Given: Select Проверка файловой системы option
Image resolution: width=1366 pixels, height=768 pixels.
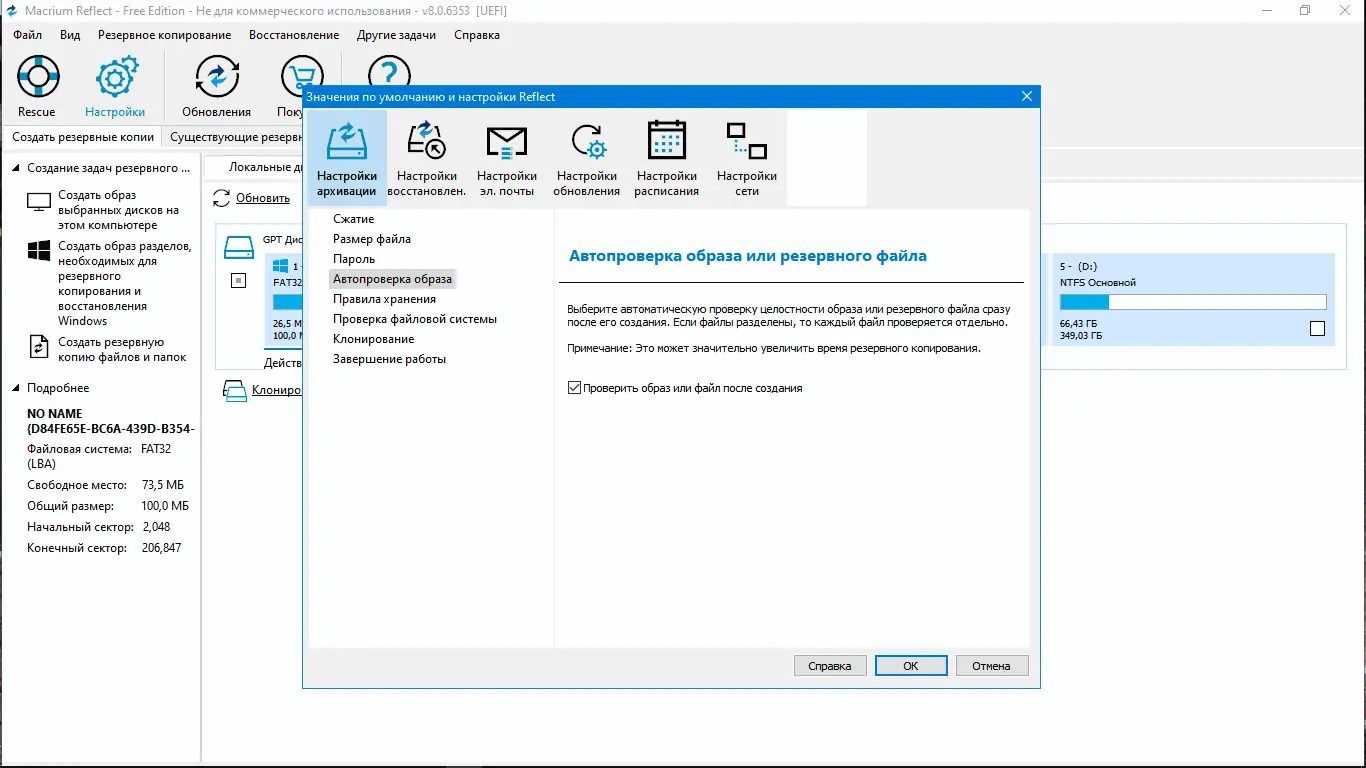Looking at the screenshot, I should pos(415,319).
